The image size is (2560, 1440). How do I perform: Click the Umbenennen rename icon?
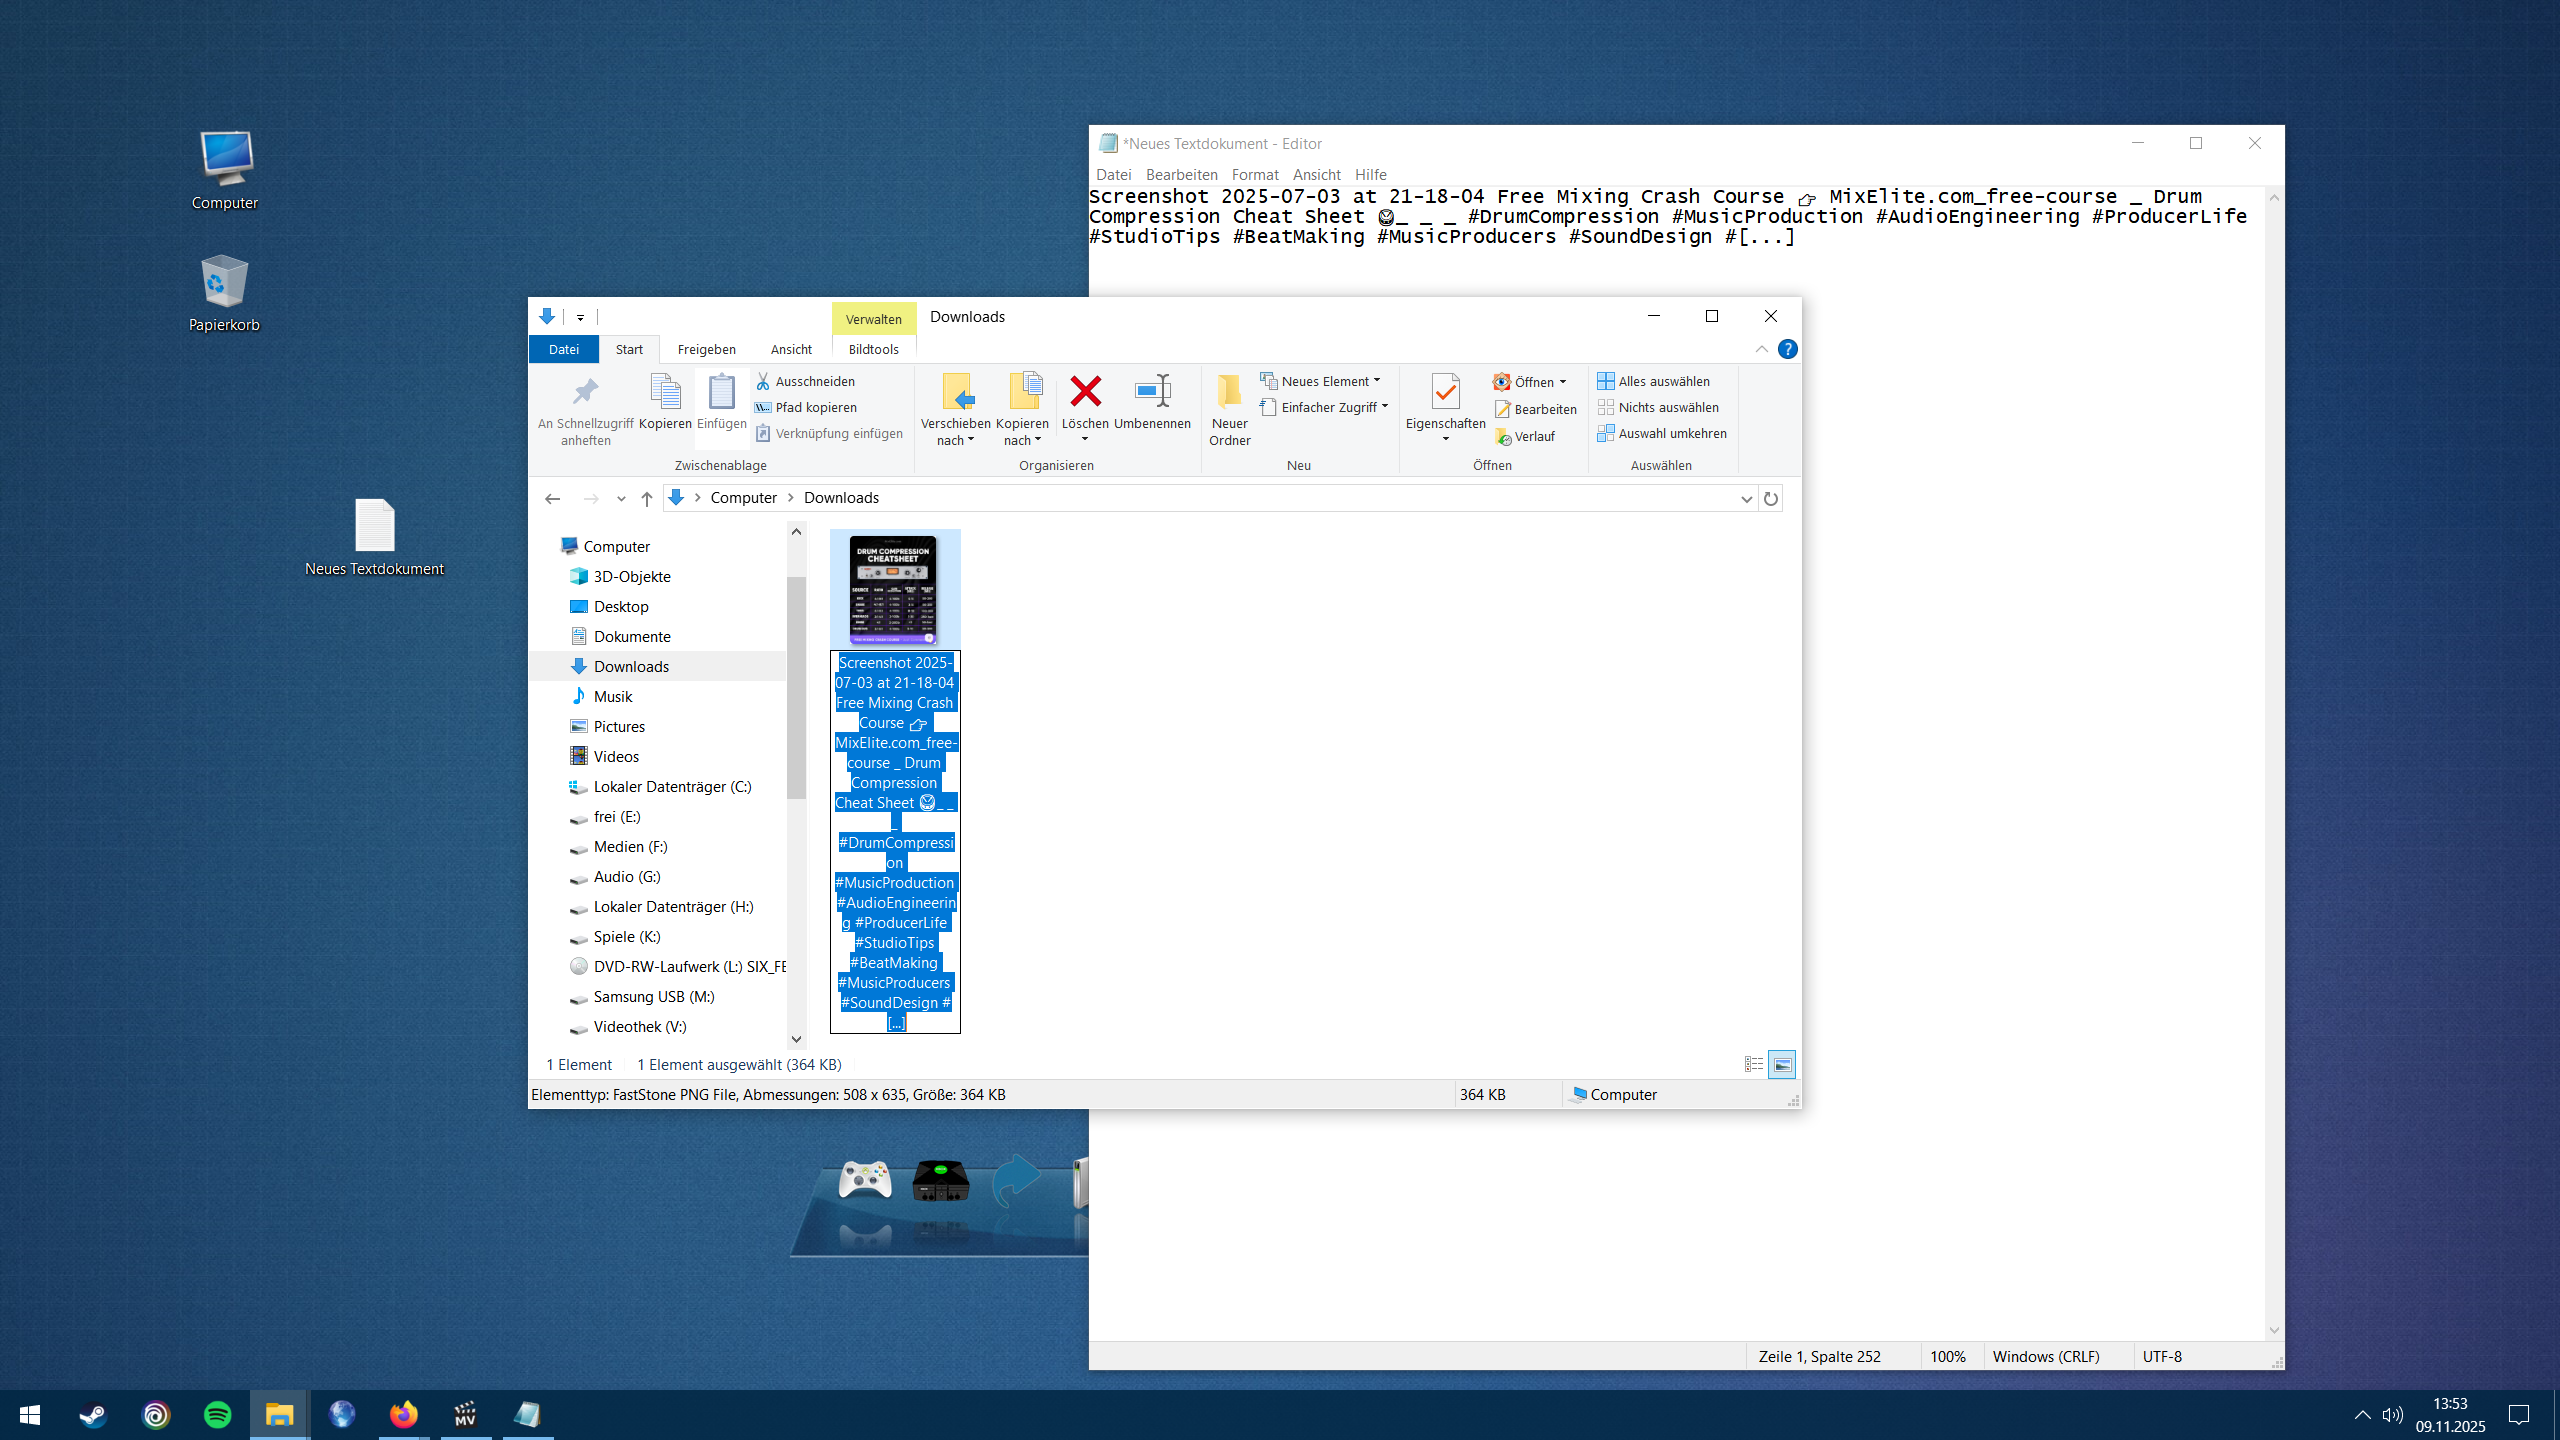(x=1152, y=392)
